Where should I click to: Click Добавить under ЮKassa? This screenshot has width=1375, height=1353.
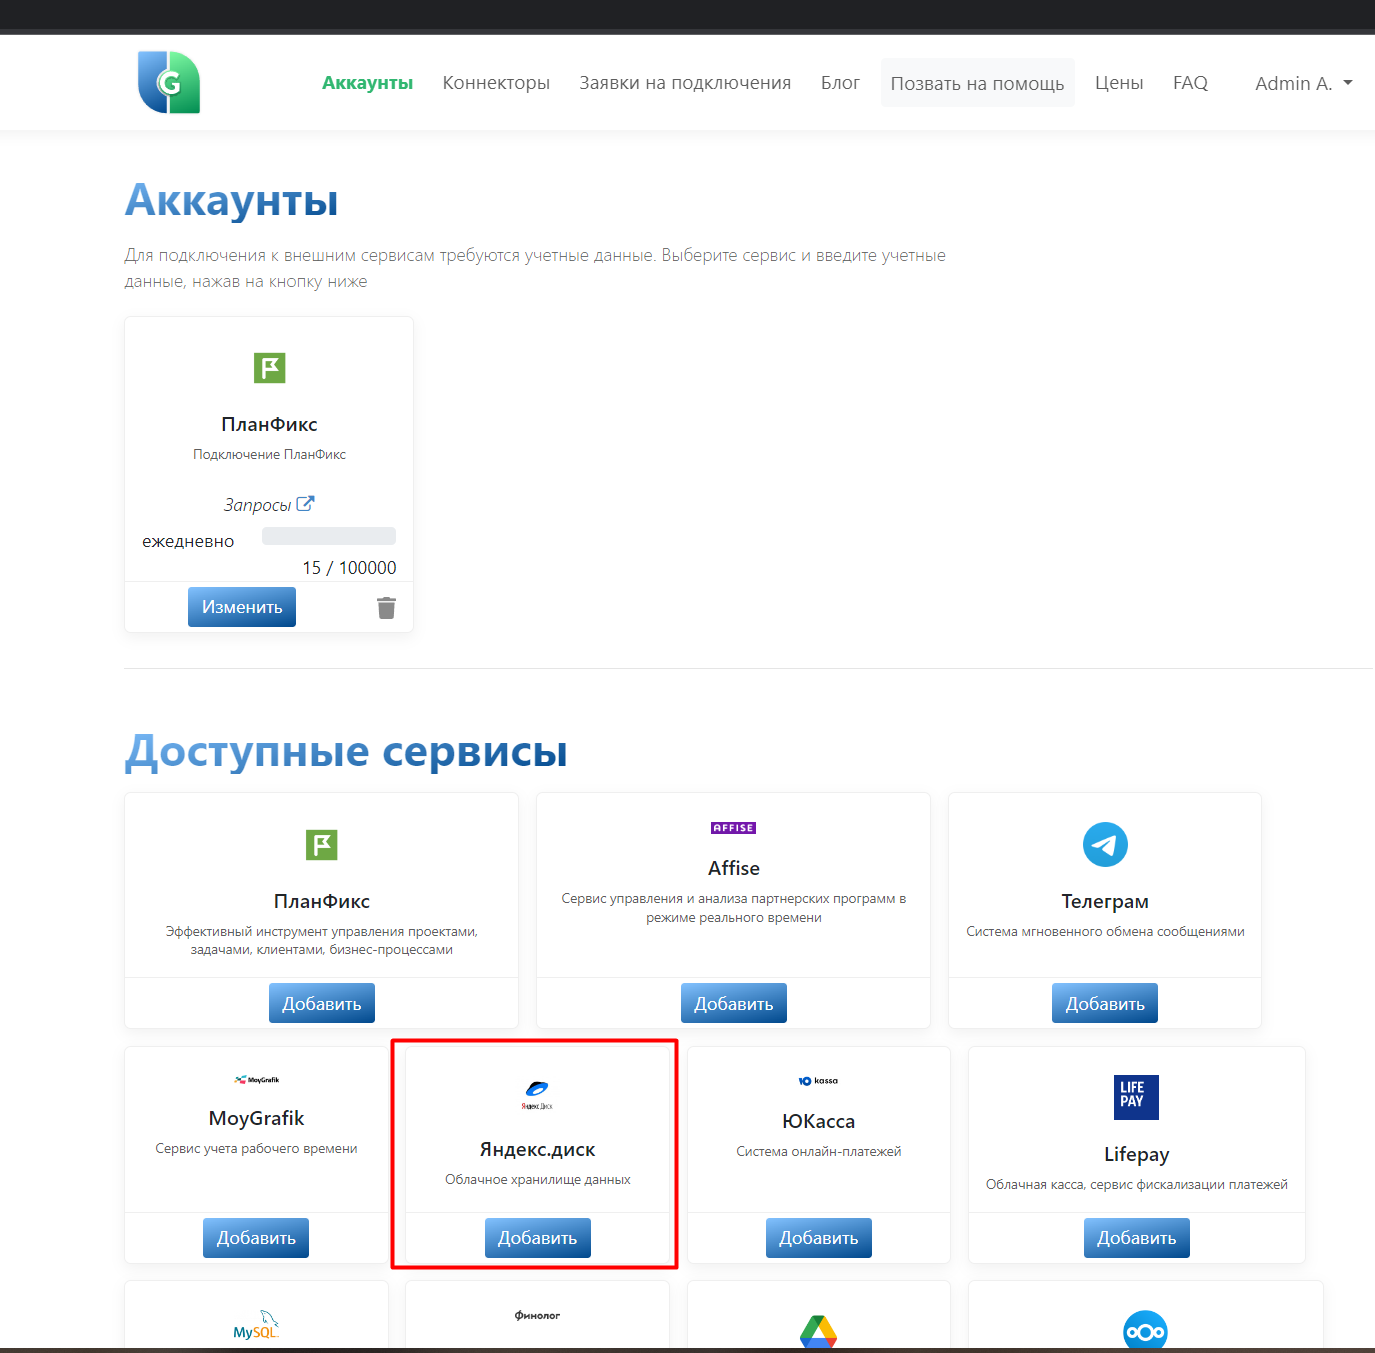point(818,1238)
